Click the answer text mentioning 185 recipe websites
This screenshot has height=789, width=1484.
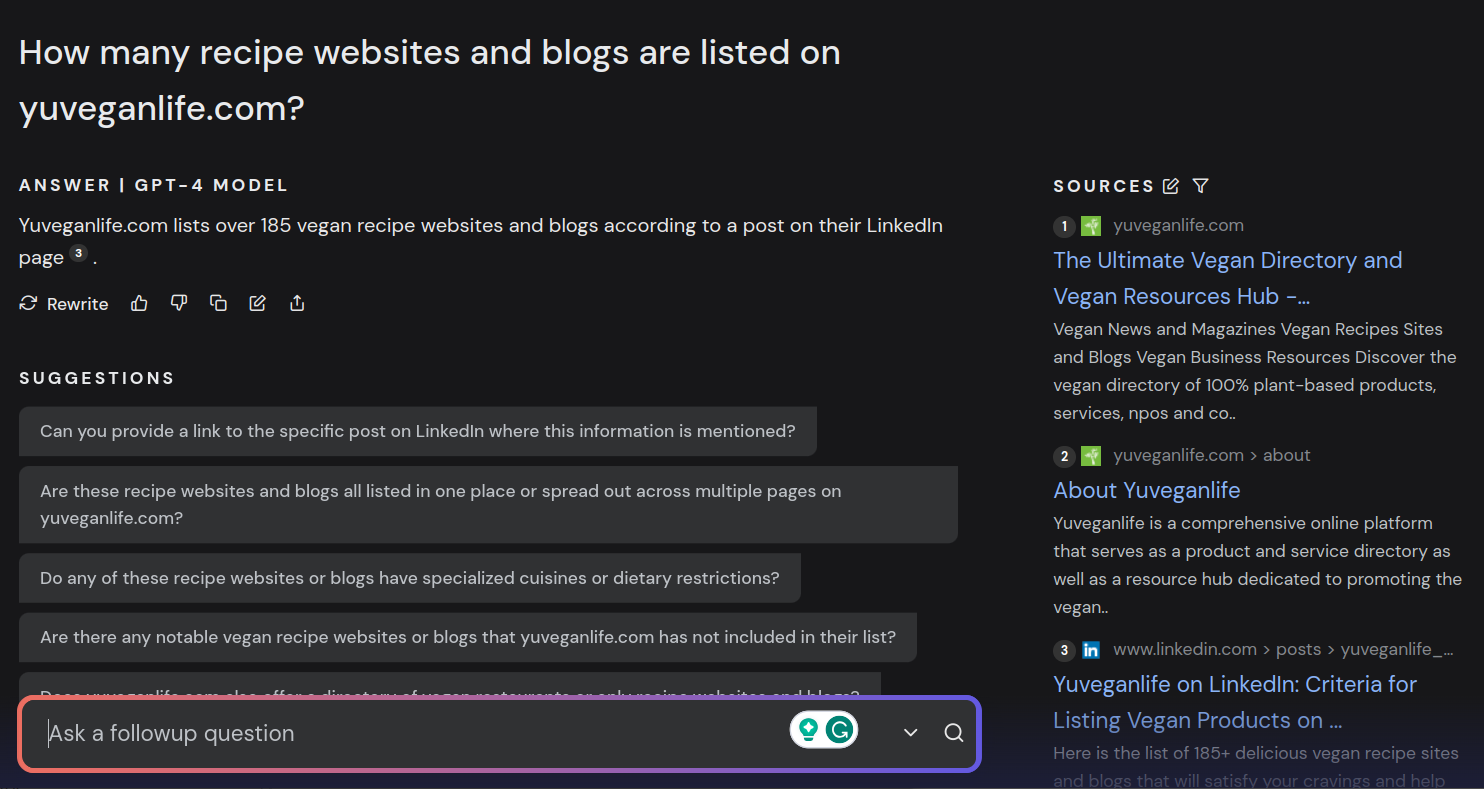[x=481, y=241]
